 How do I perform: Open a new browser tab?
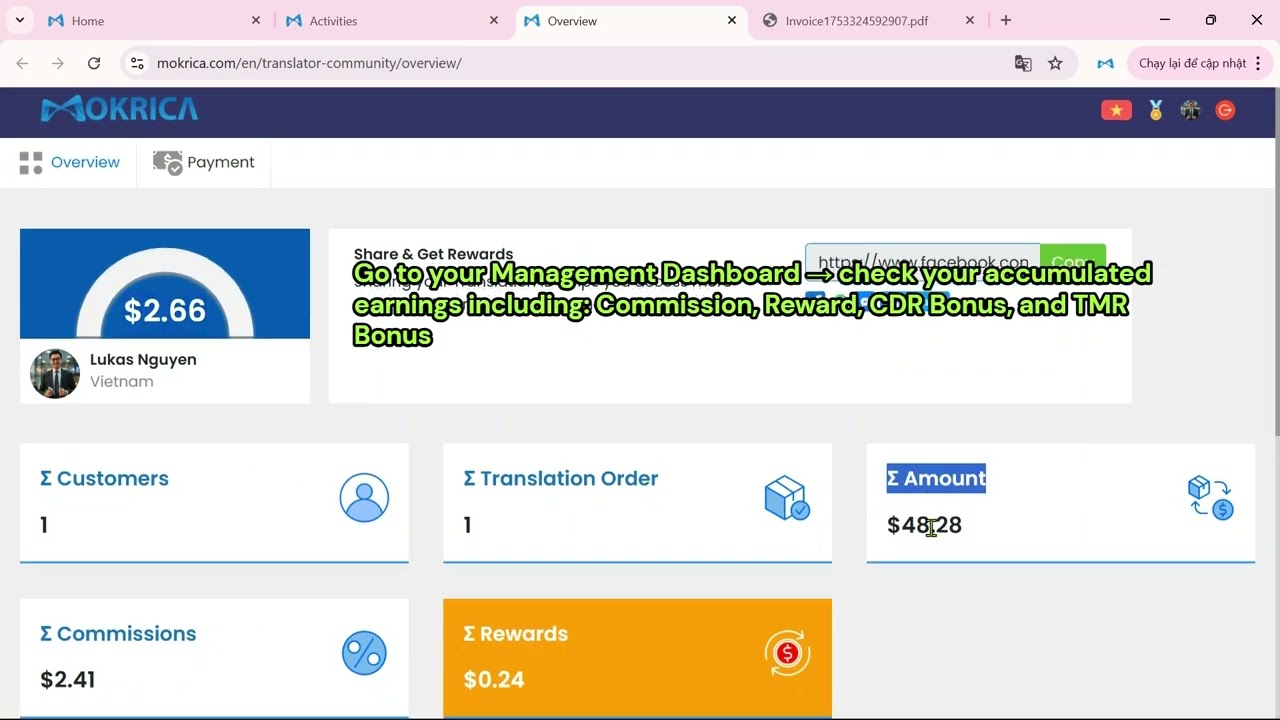tap(1006, 20)
